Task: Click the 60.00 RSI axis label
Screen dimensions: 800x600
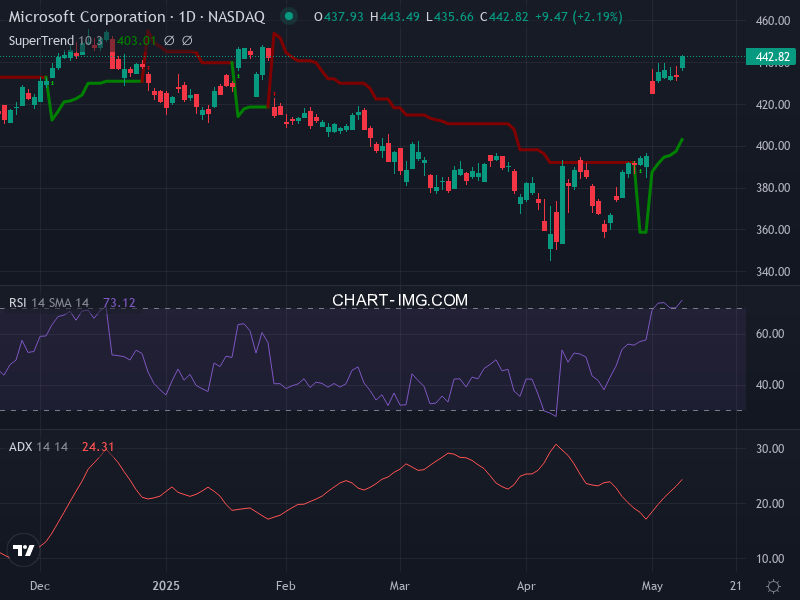Action: coord(770,334)
